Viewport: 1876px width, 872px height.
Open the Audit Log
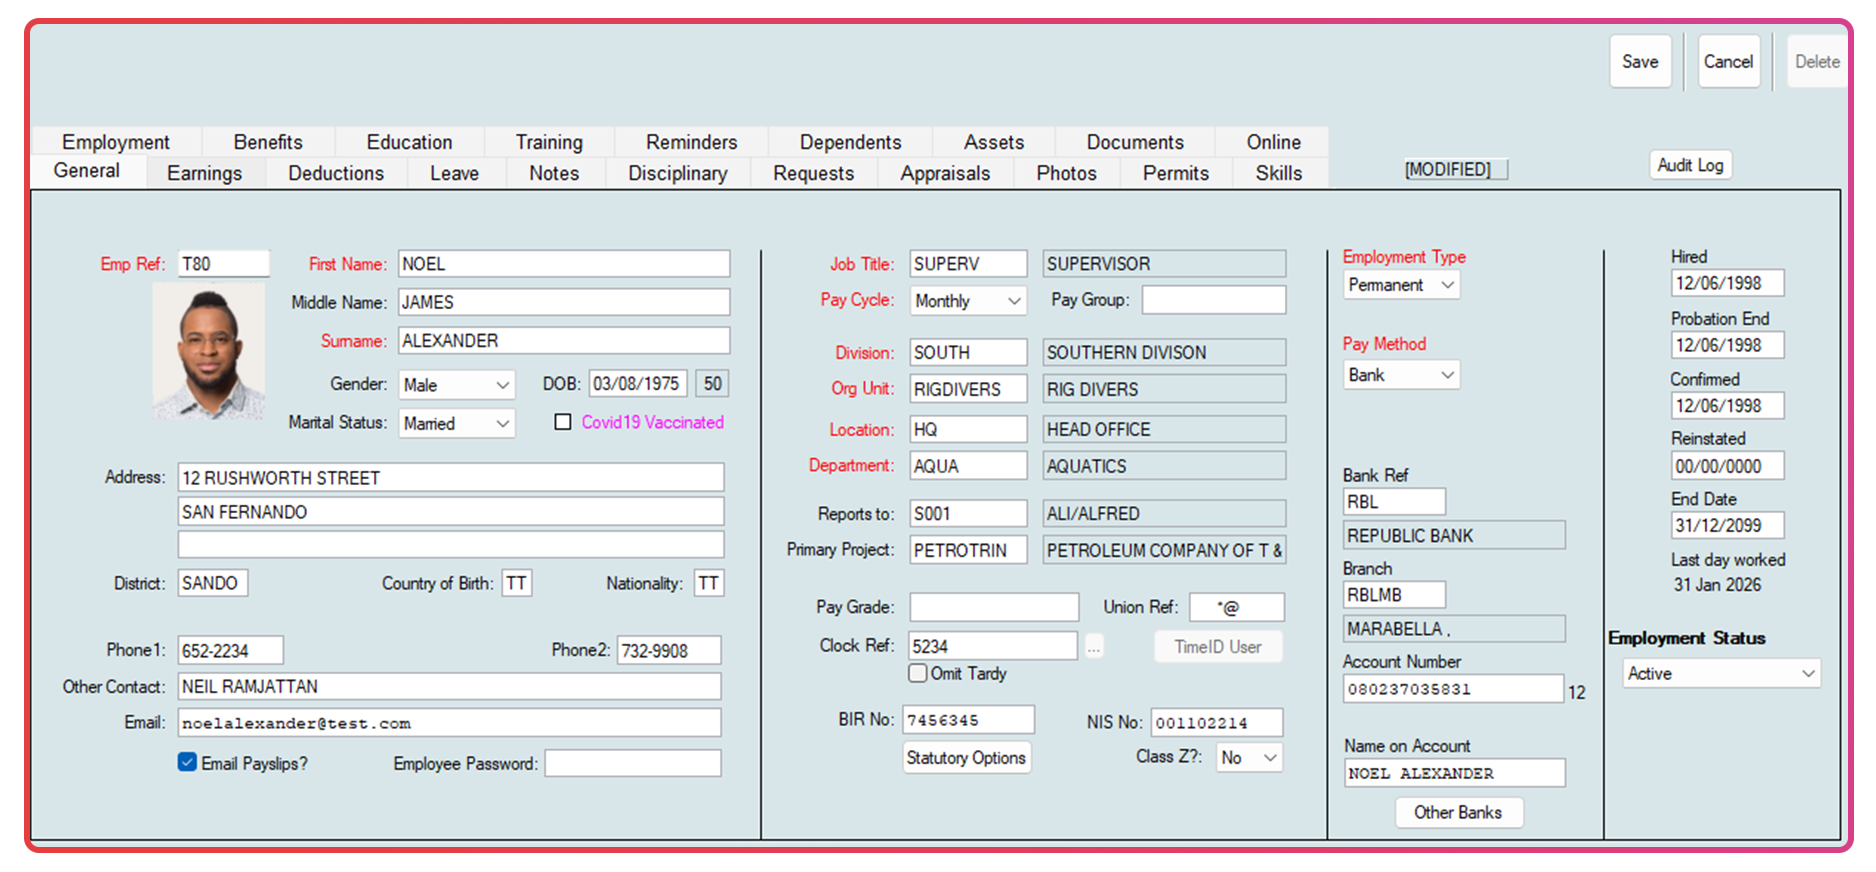[x=1690, y=165]
